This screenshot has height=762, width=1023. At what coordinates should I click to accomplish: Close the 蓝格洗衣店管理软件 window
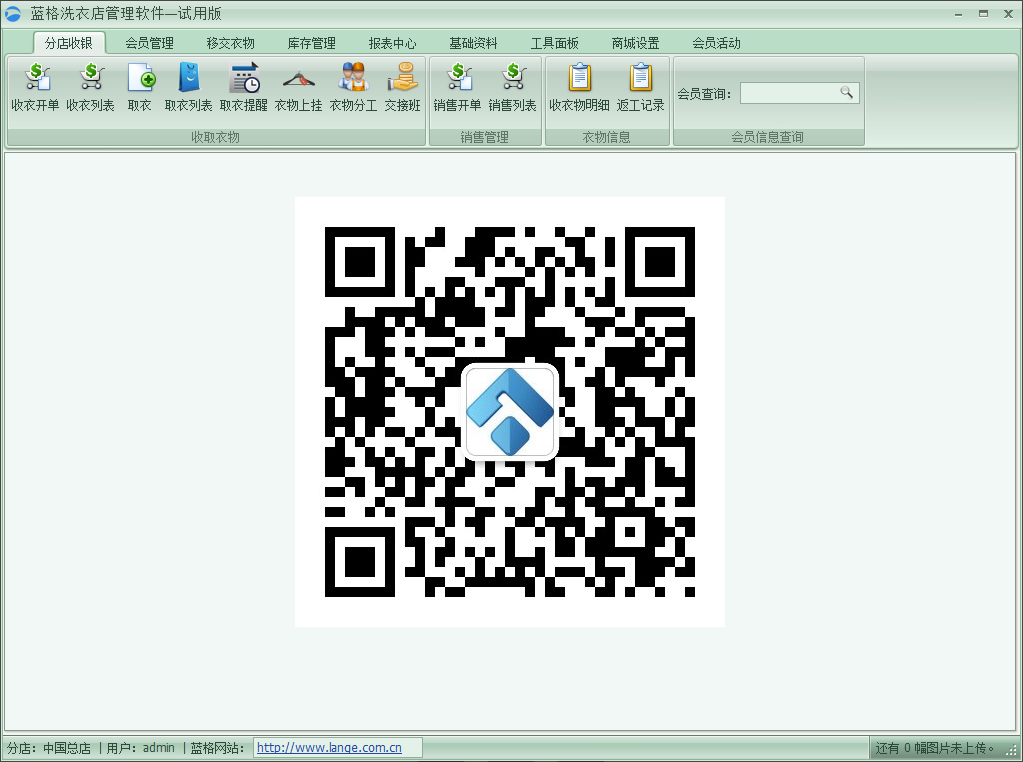(1008, 14)
